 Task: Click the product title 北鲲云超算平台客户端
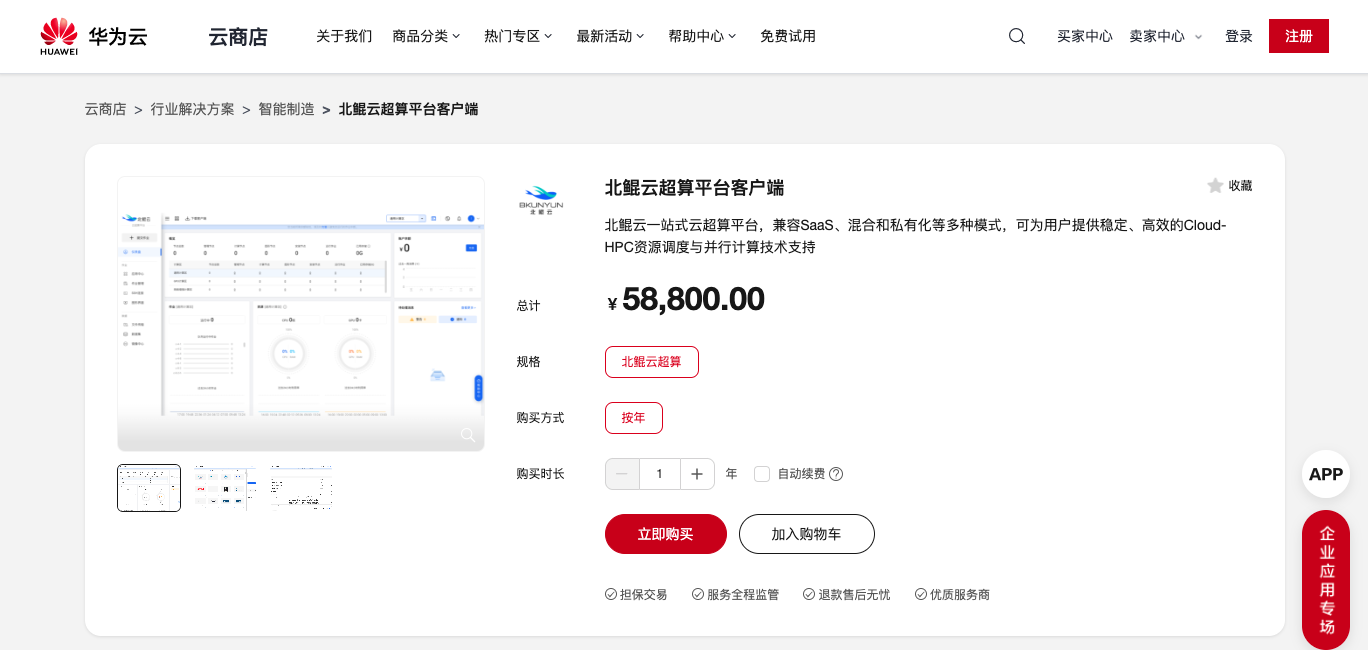click(x=694, y=188)
